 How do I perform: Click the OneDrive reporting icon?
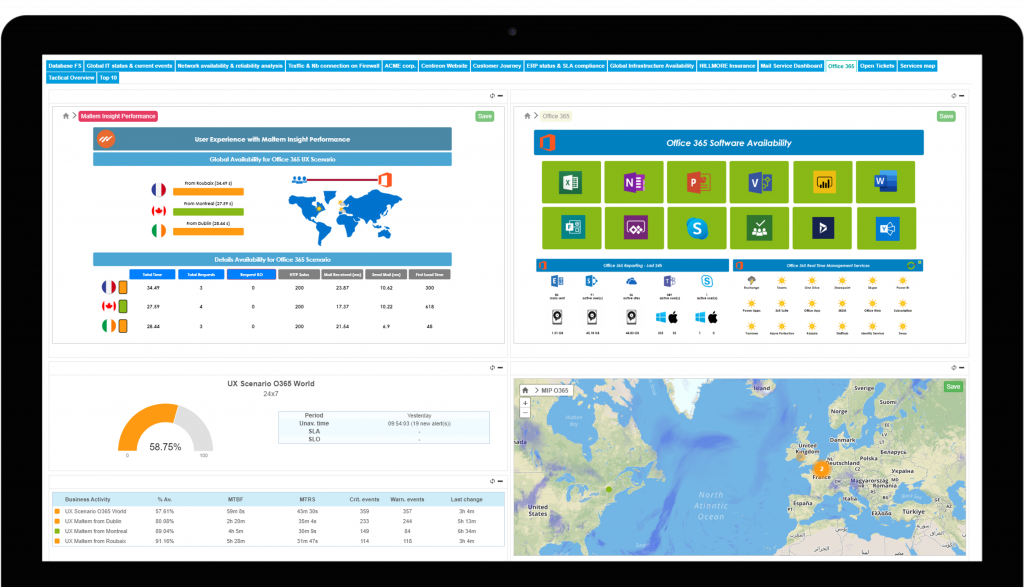click(x=631, y=281)
